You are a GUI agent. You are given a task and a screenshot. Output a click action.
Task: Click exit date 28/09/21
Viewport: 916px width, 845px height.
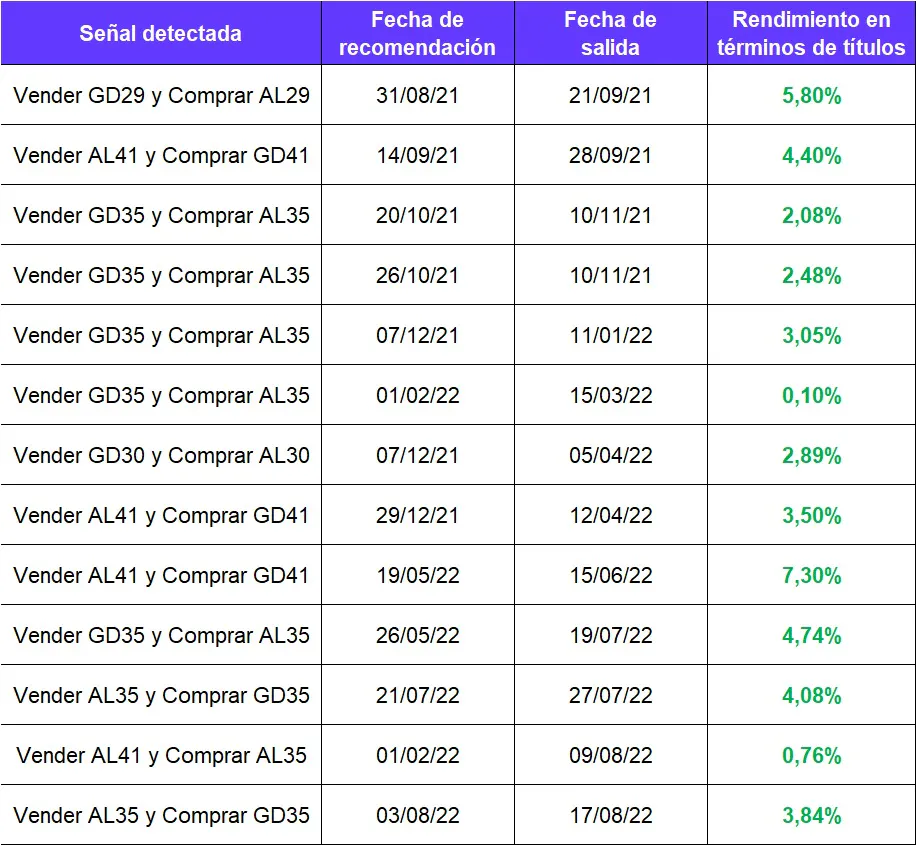point(610,156)
